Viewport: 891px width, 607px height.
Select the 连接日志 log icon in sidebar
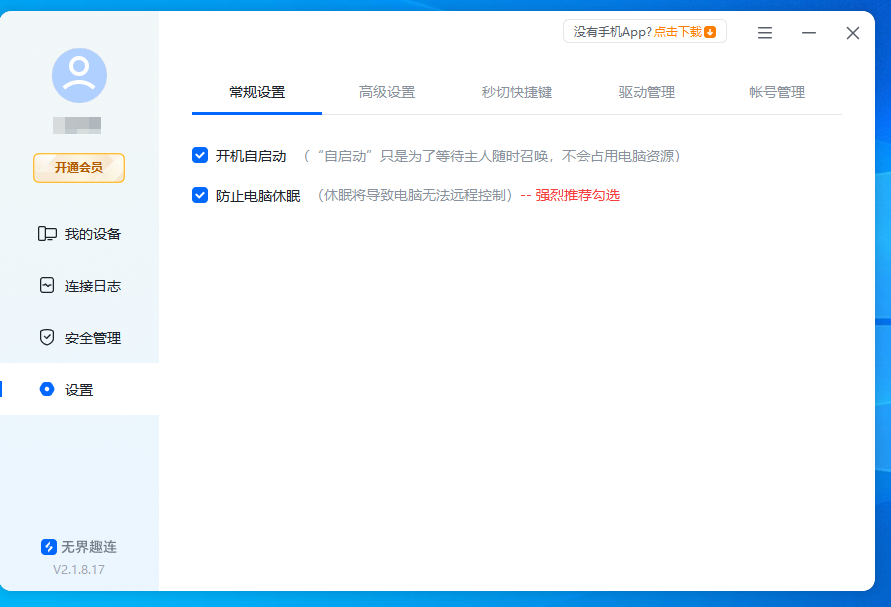(x=47, y=285)
